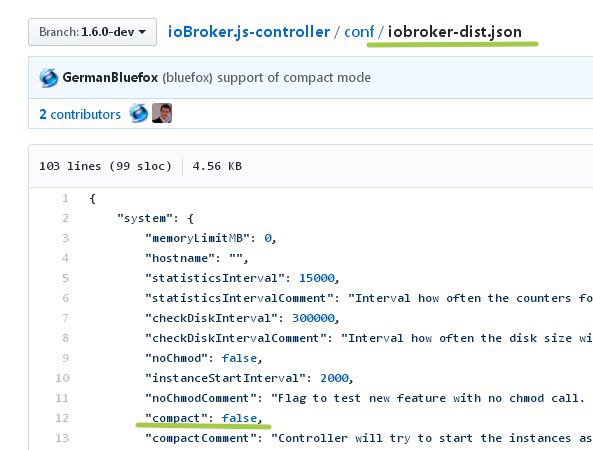Click the instanceStartInterval value 2000
Viewport: 593px width, 450px height.
334,378
